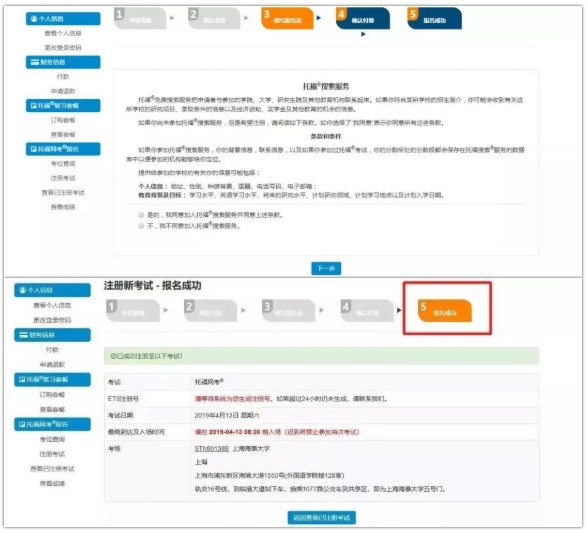
Task: Click the 注册新考试 - 报名成功 page title
Action: click(152, 285)
